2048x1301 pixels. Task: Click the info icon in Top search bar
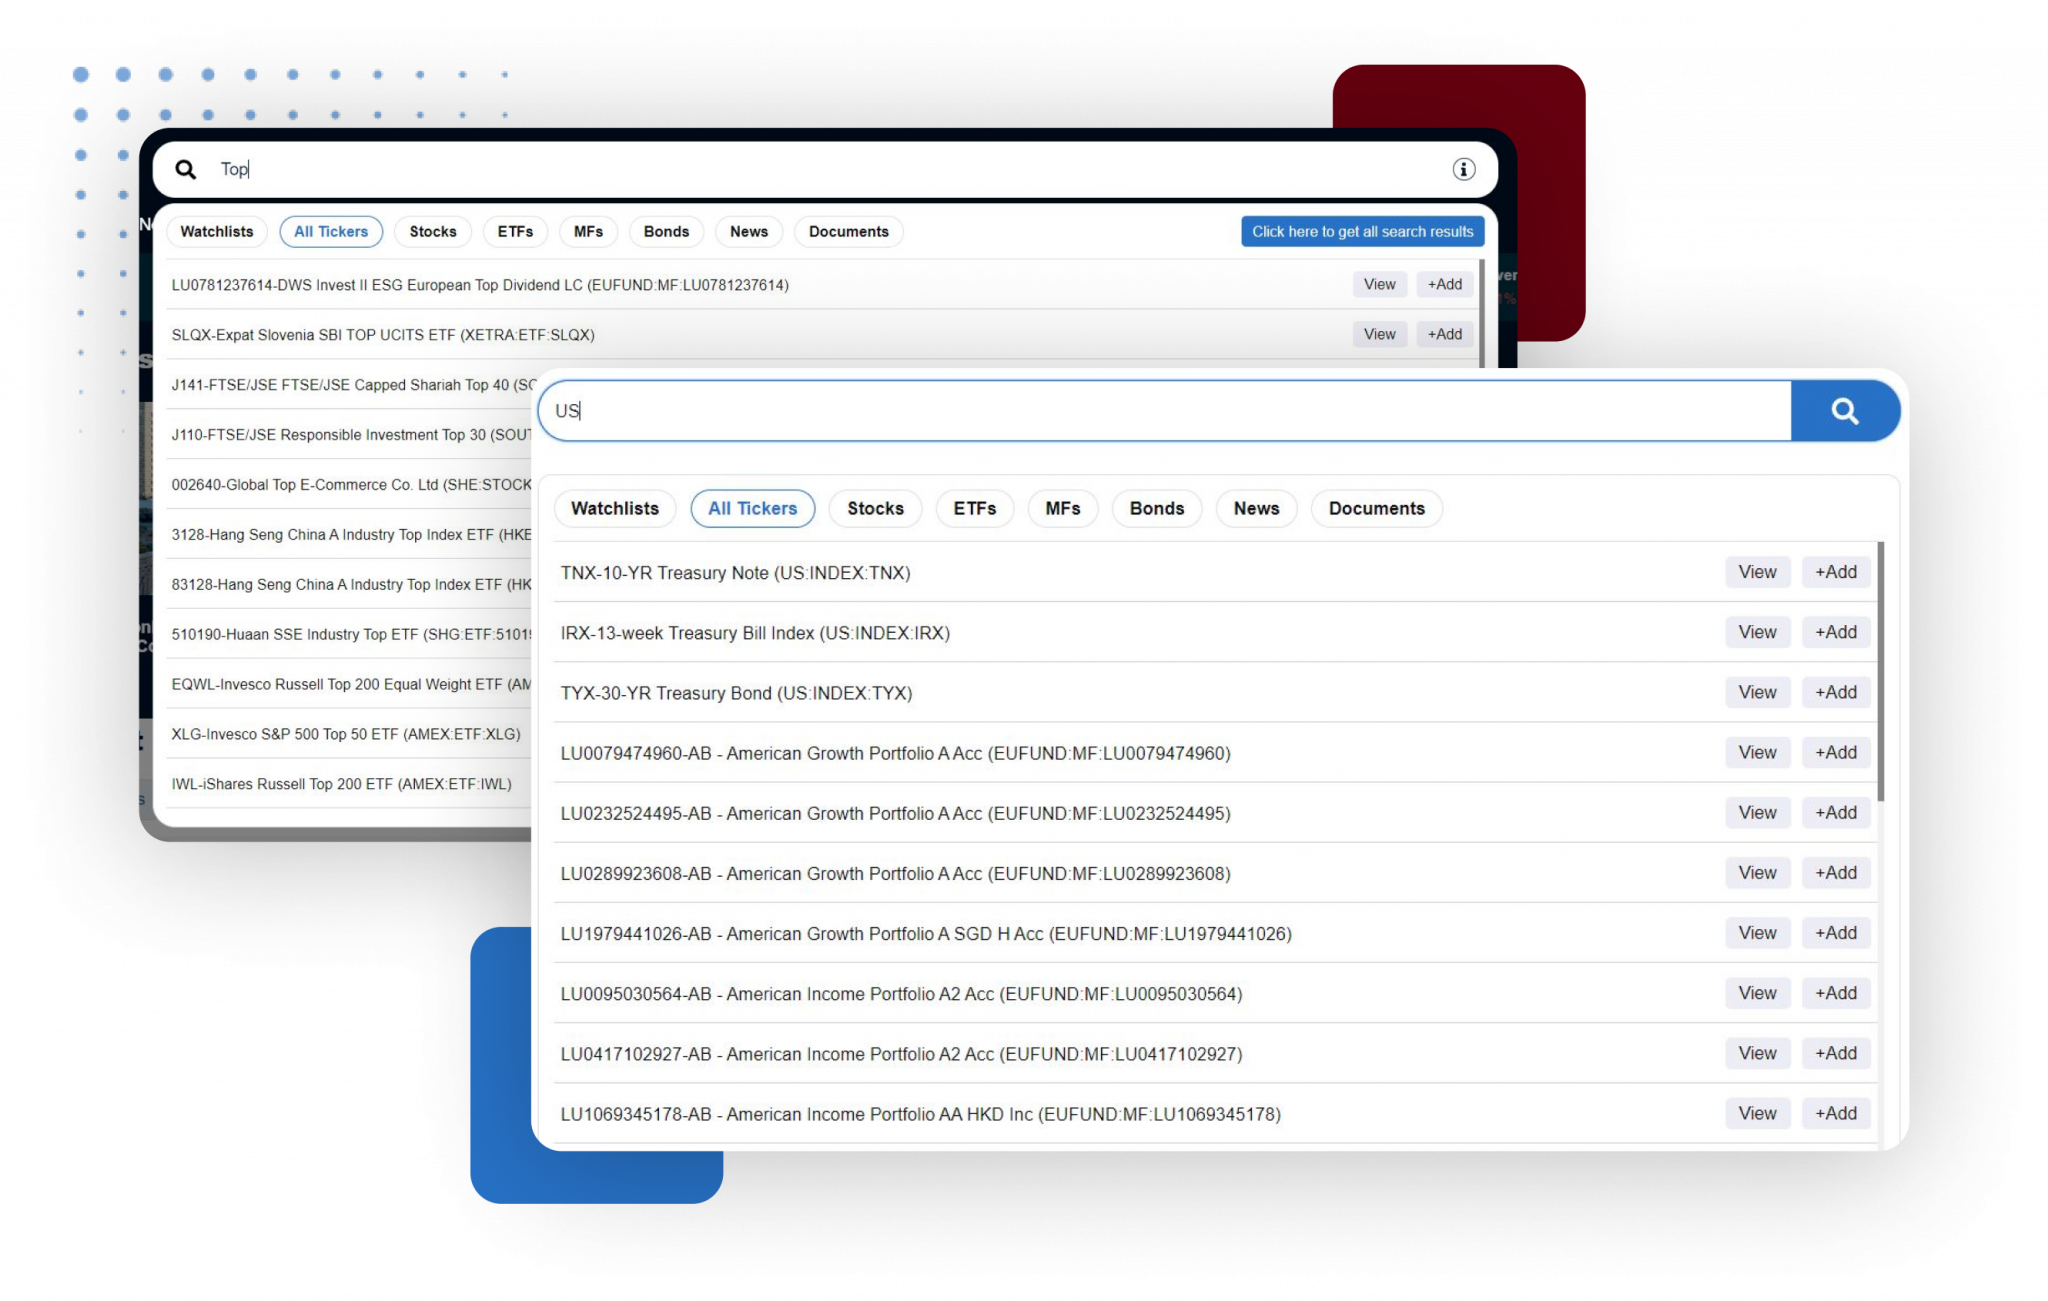click(1463, 169)
